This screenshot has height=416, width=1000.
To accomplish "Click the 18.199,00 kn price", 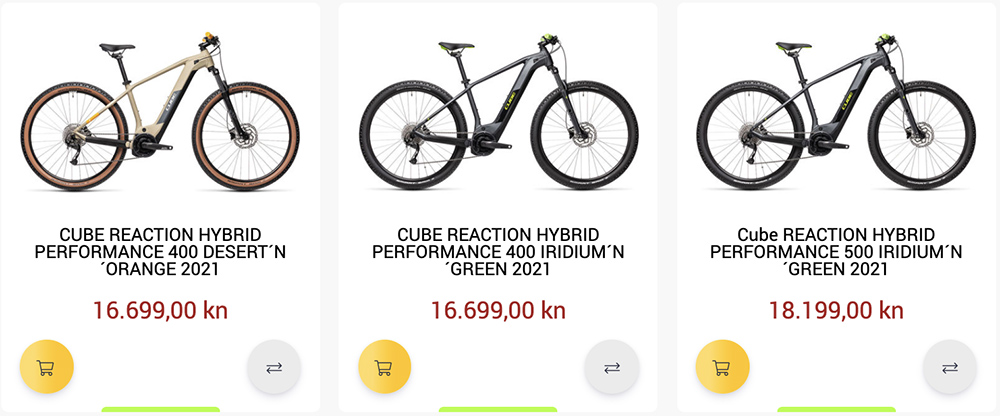I will 836,311.
